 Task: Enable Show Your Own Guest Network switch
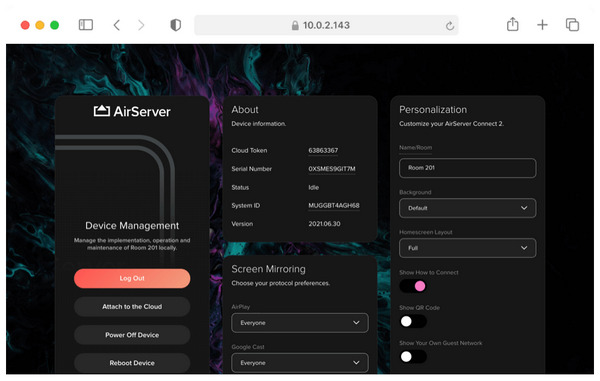pyautogui.click(x=413, y=357)
